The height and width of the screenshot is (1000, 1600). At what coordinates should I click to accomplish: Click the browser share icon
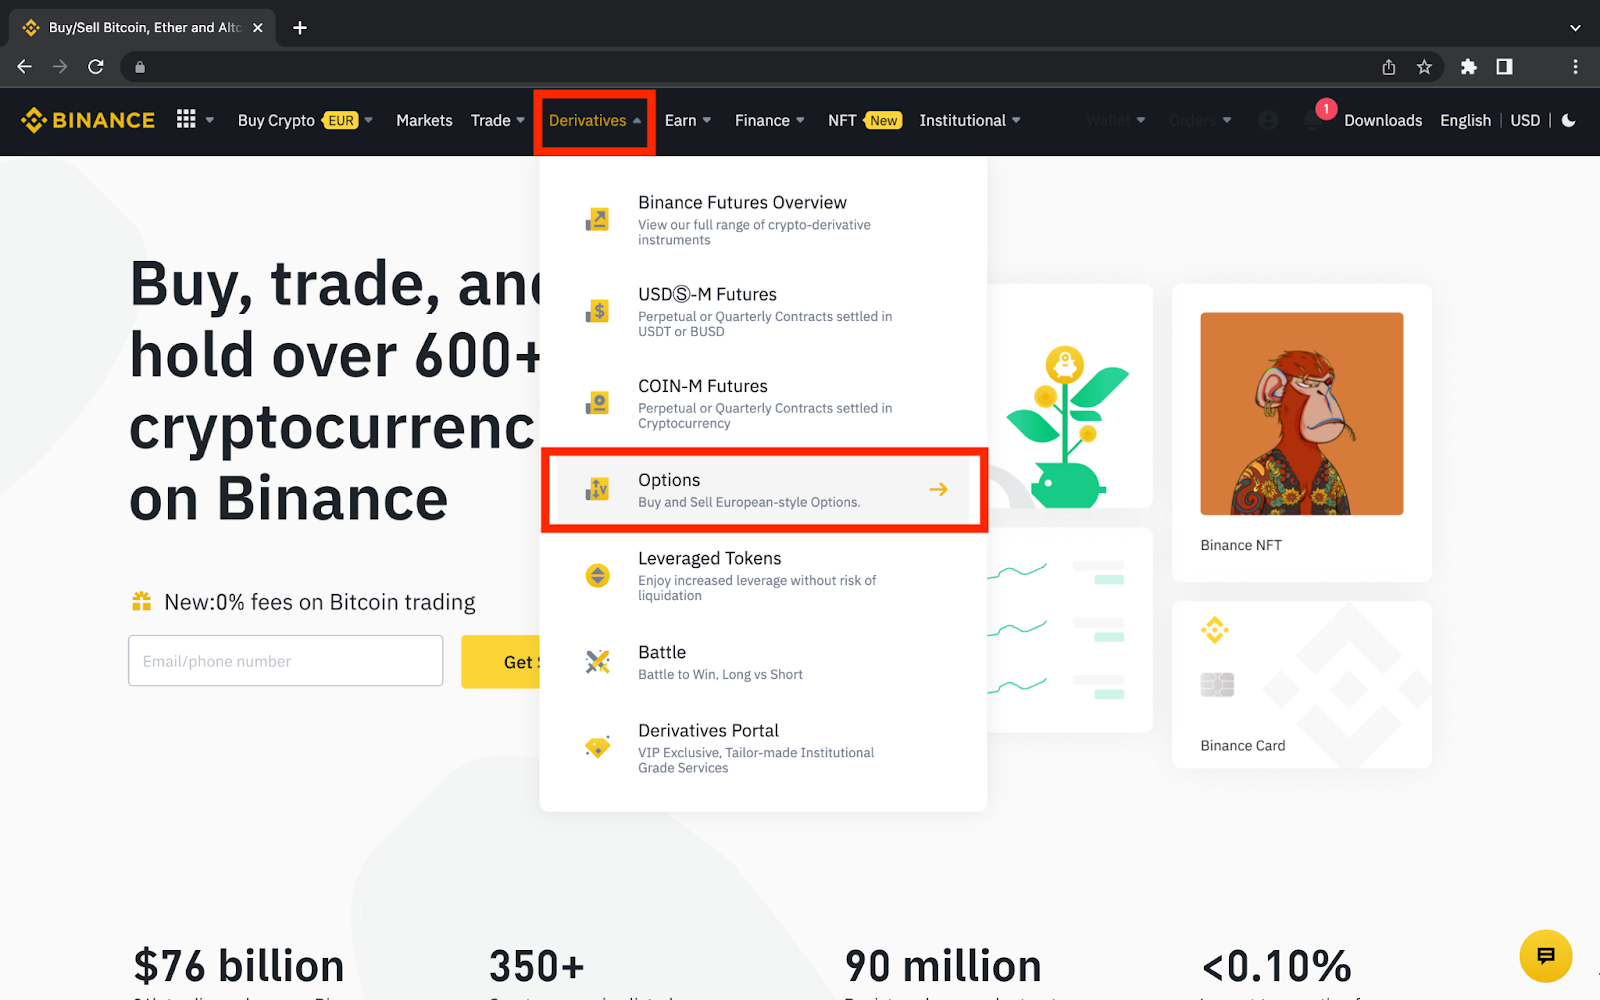coord(1388,67)
